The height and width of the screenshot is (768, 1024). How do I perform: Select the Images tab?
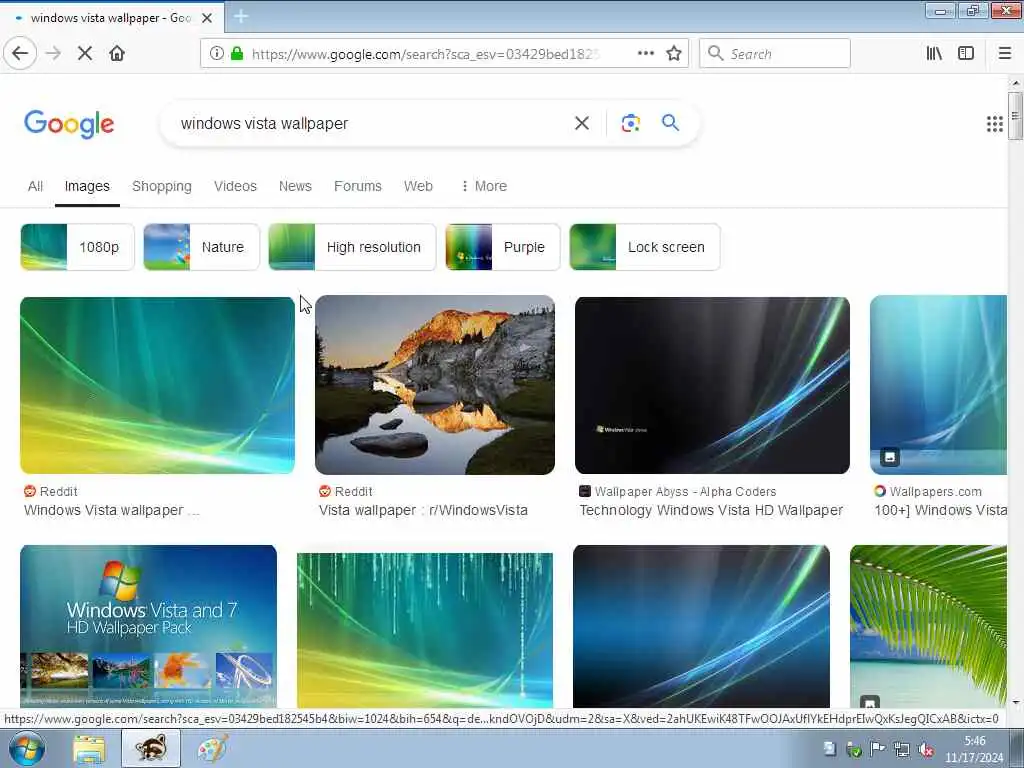pos(87,186)
